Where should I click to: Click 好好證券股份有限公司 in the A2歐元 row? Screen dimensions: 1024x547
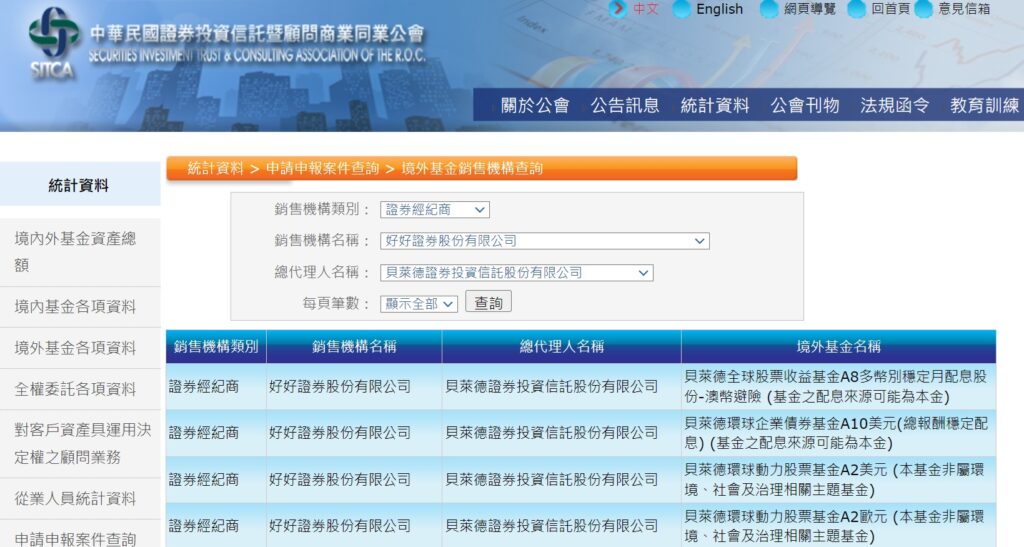pyautogui.click(x=340, y=526)
